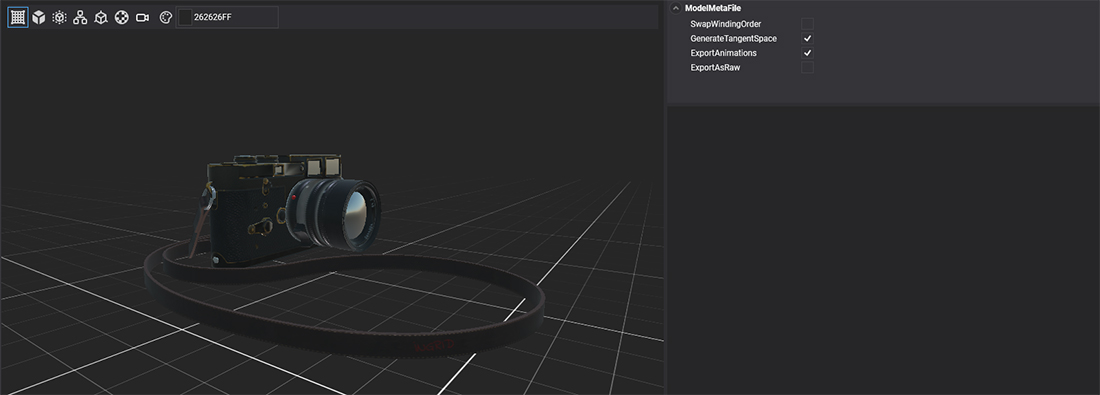The height and width of the screenshot is (395, 1100).
Task: Click the ExportAsRaw property label
Action: (x=715, y=67)
